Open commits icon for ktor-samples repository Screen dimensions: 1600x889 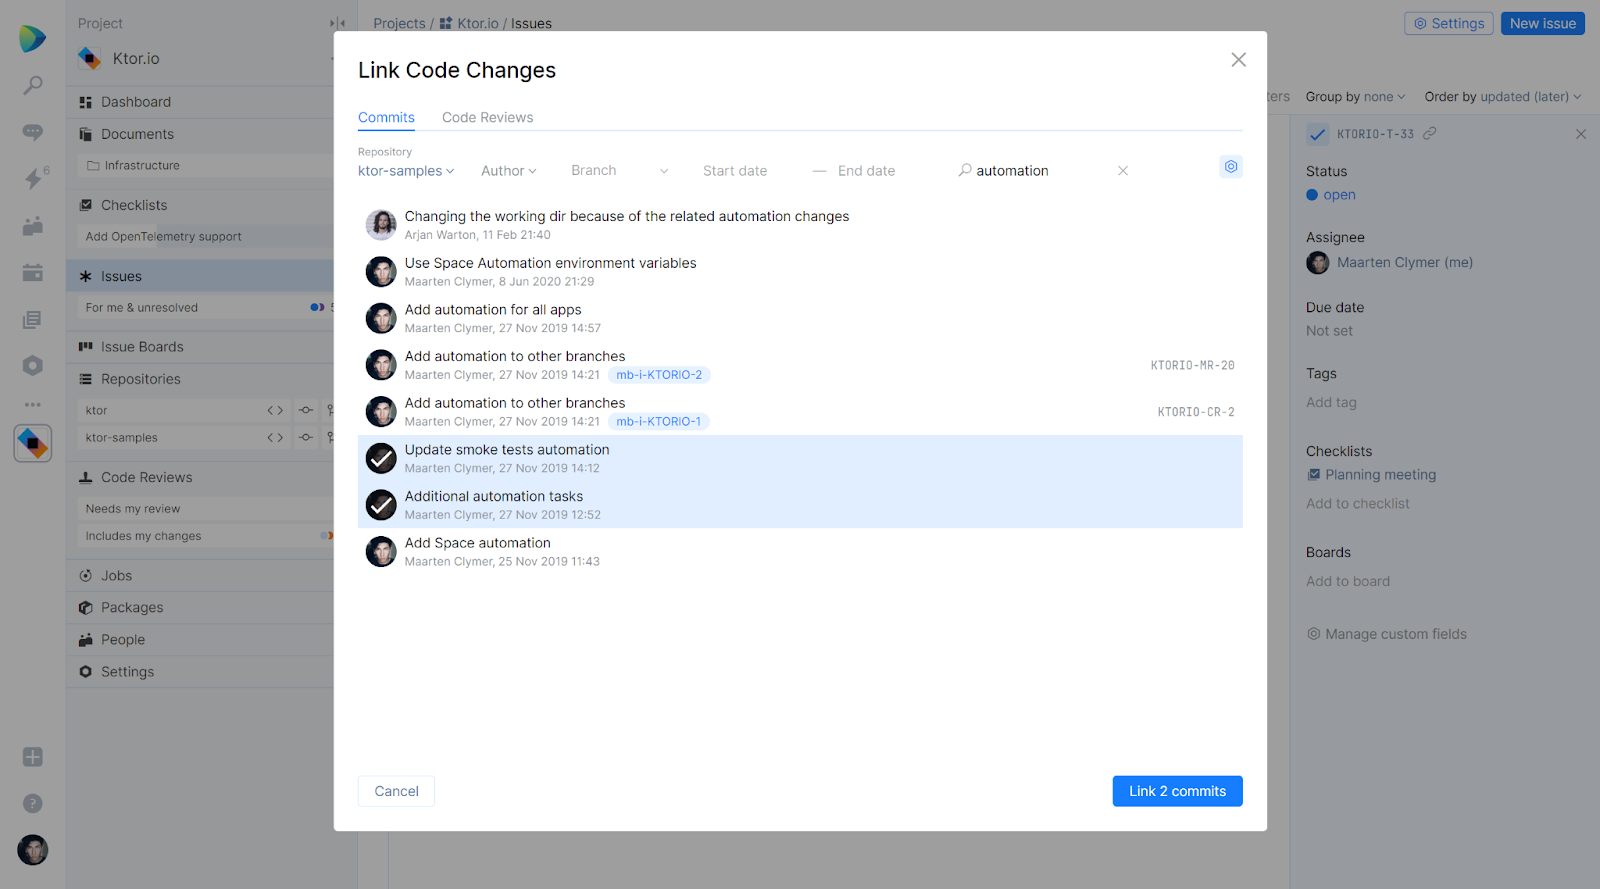pos(306,437)
